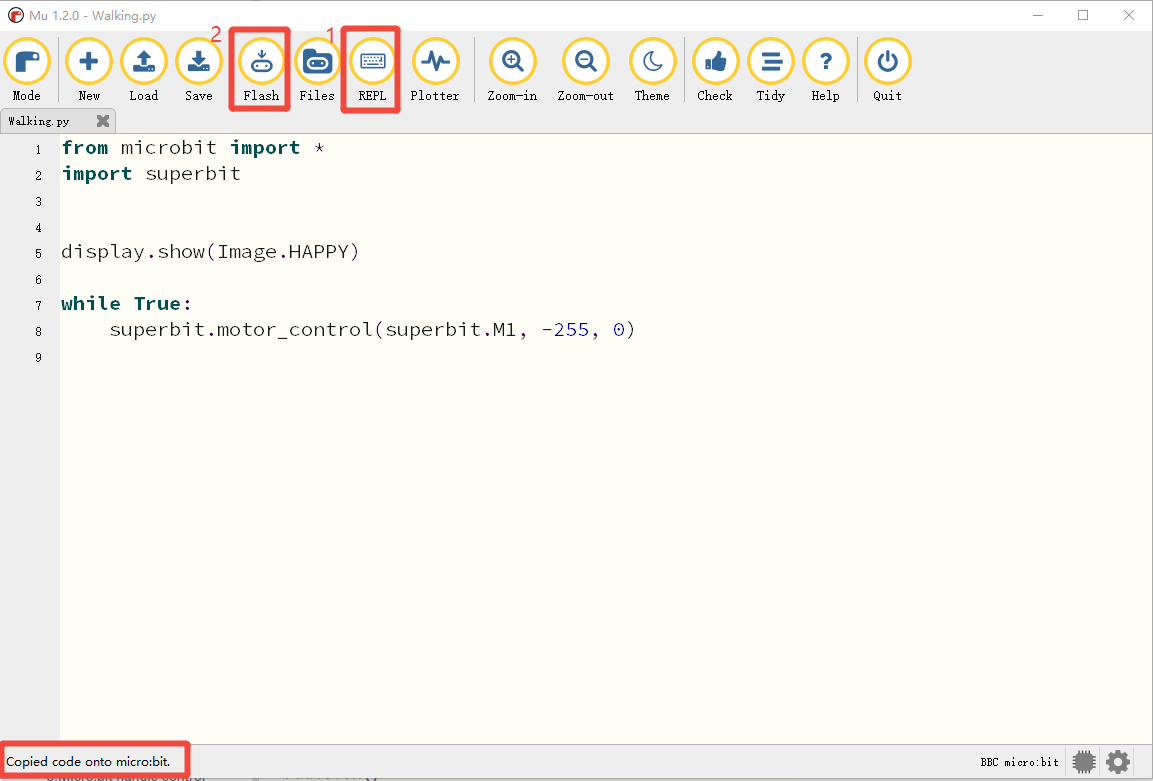This screenshot has width=1153, height=781.
Task: Click the superbit.motor_control code line
Action: [372, 330]
